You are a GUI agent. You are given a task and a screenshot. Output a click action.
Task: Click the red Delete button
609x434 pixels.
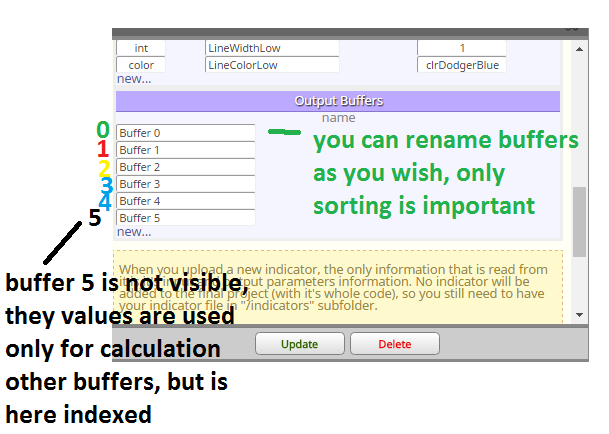395,343
